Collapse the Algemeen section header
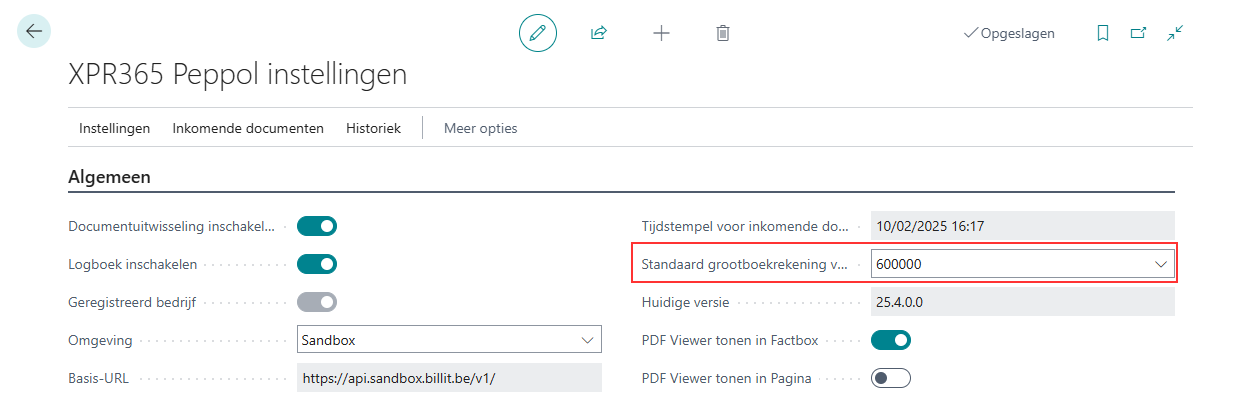 [110, 177]
